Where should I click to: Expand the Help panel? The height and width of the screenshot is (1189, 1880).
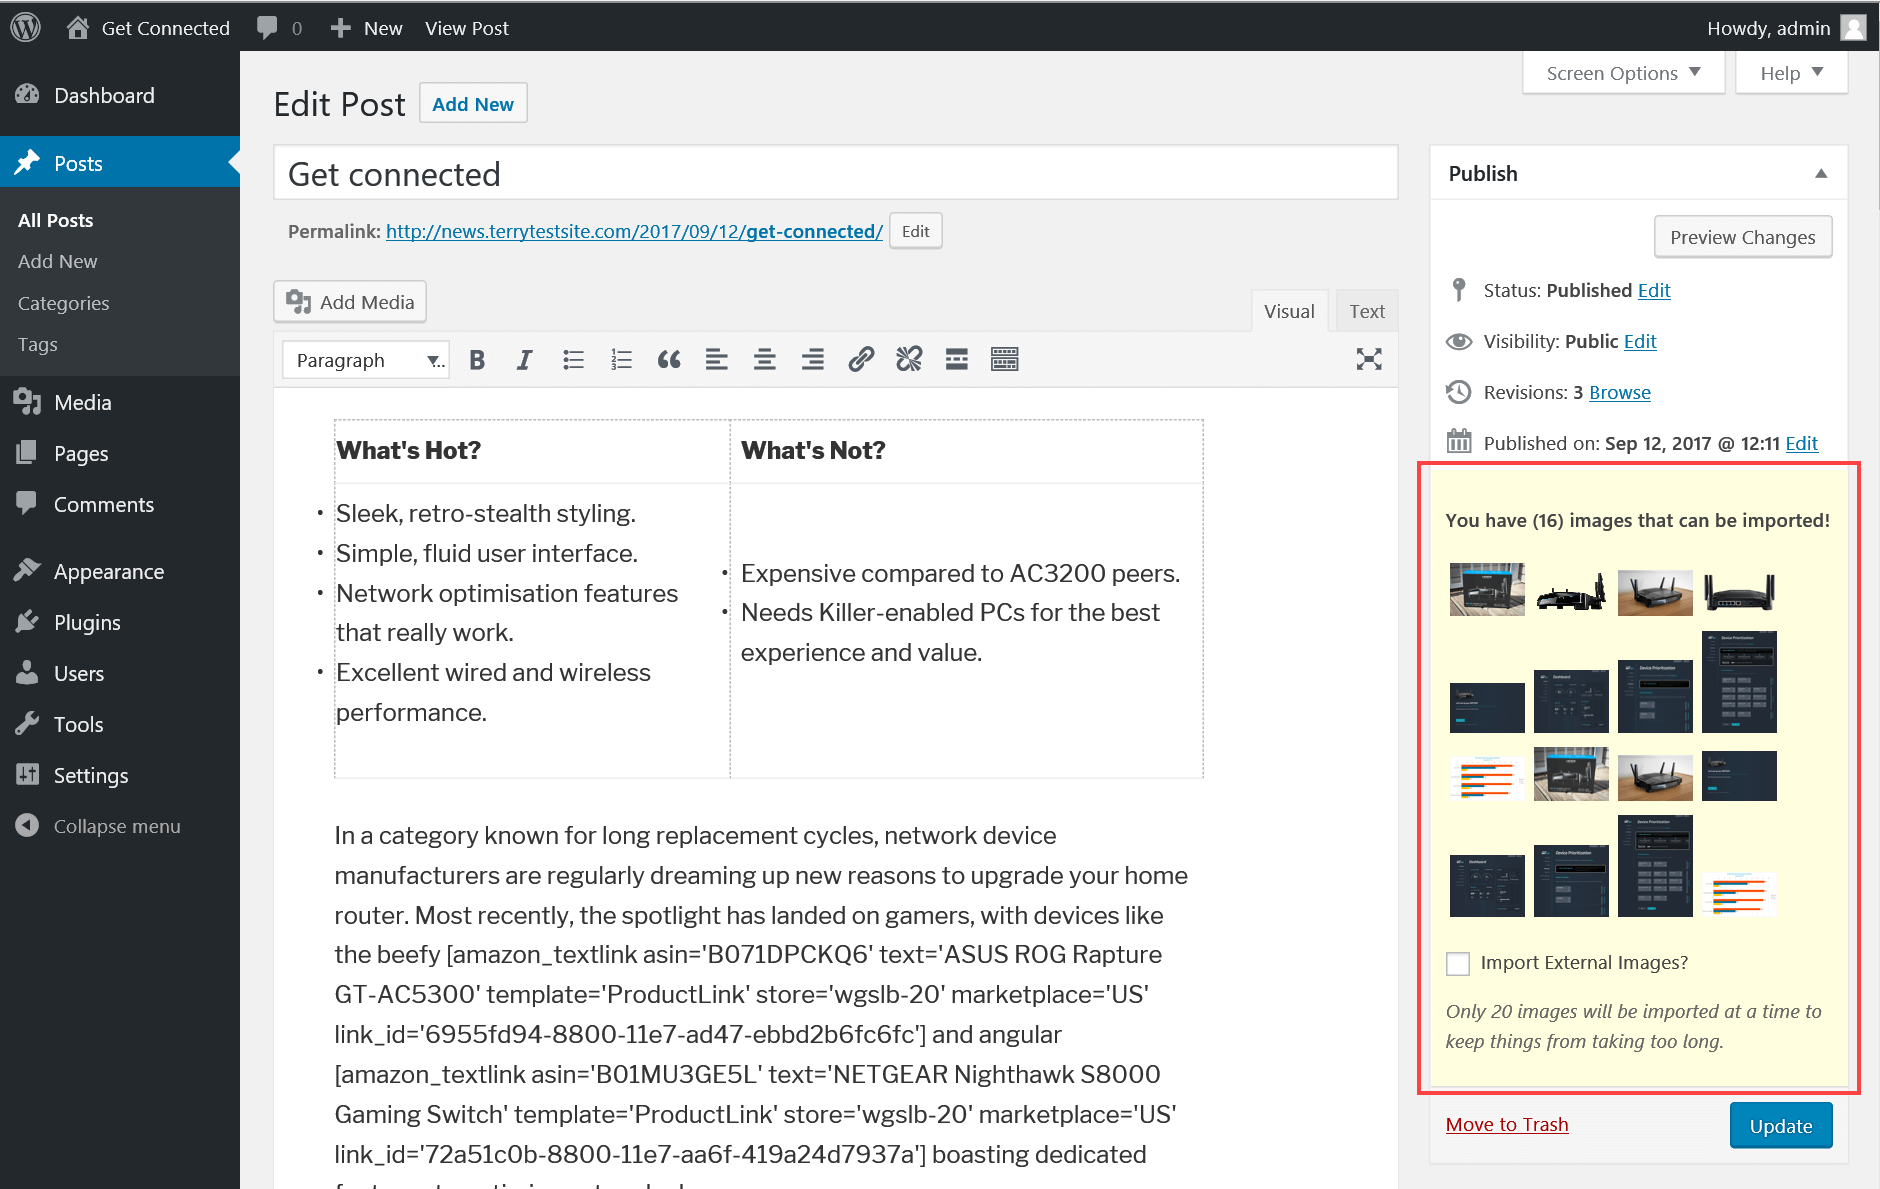coord(1791,73)
